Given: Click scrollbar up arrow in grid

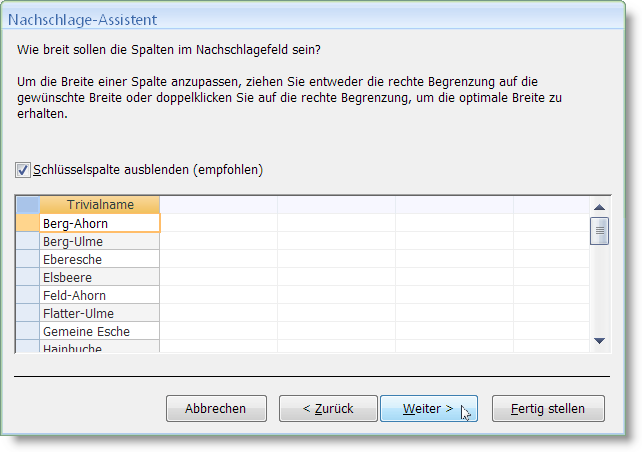Looking at the screenshot, I should coord(599,207).
